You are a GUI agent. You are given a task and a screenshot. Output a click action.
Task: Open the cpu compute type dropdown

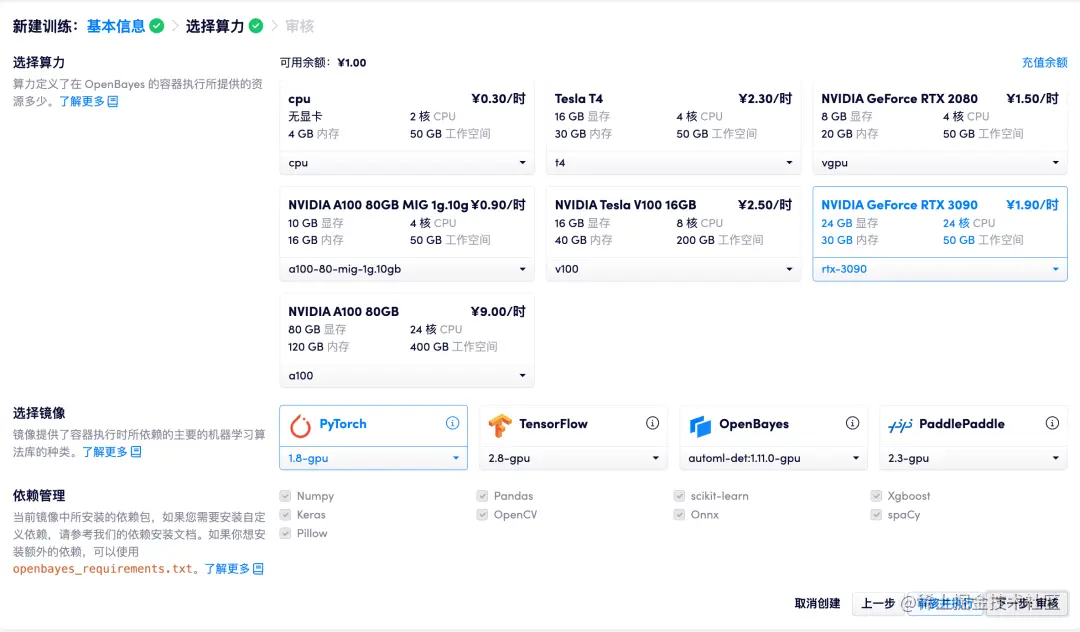point(407,162)
